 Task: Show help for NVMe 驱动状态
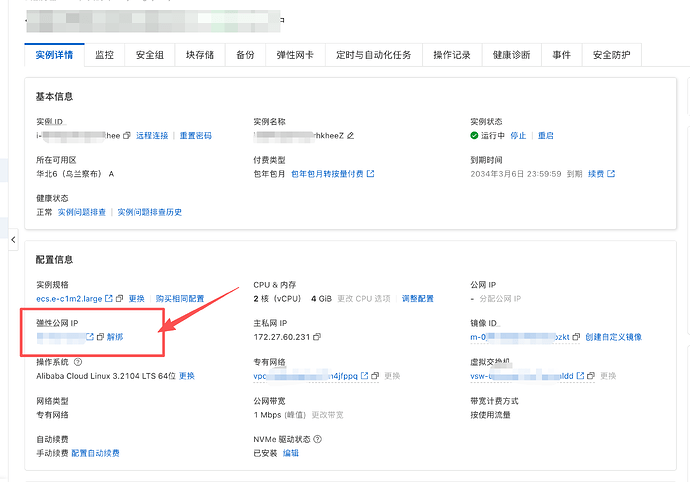click(x=317, y=439)
